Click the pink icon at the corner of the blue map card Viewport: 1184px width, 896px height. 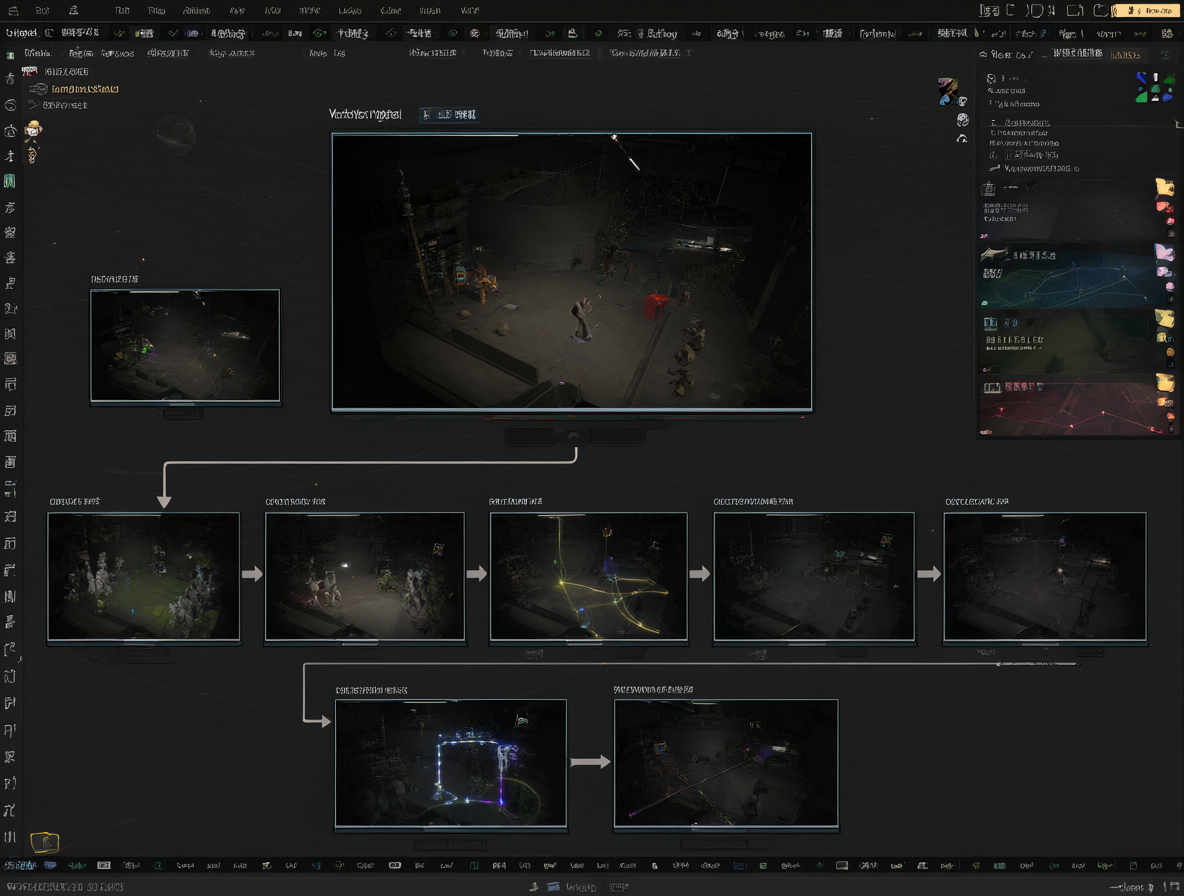coord(1164,252)
